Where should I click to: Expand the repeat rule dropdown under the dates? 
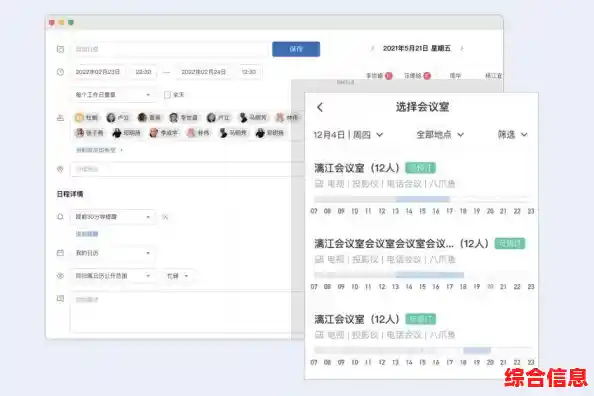point(113,95)
